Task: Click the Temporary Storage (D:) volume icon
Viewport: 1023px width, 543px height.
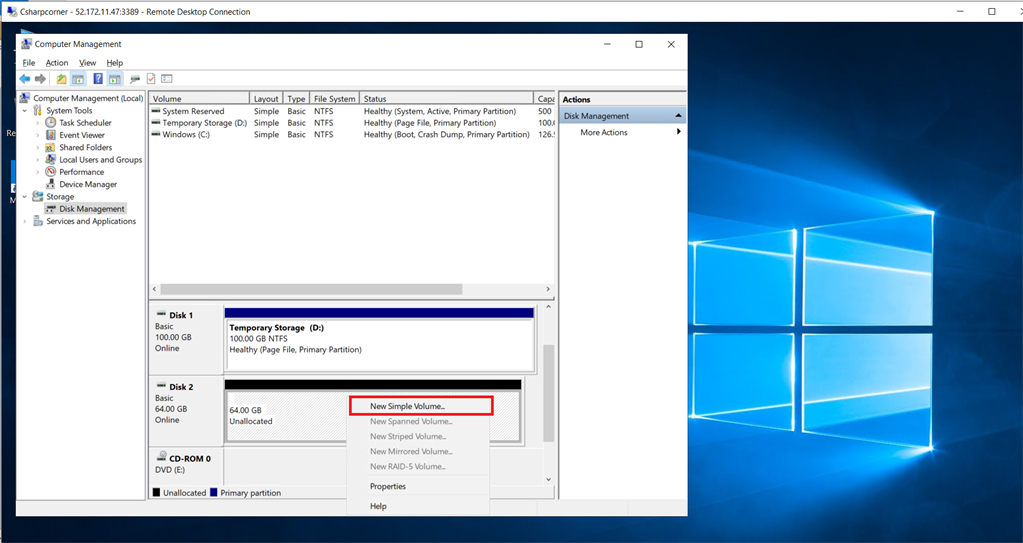Action: 156,123
